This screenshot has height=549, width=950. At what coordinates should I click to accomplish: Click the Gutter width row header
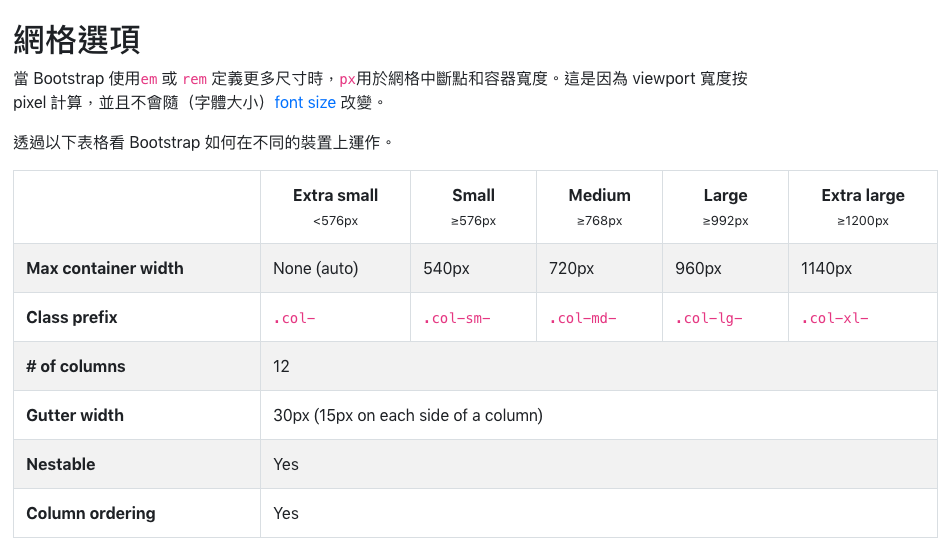75,415
